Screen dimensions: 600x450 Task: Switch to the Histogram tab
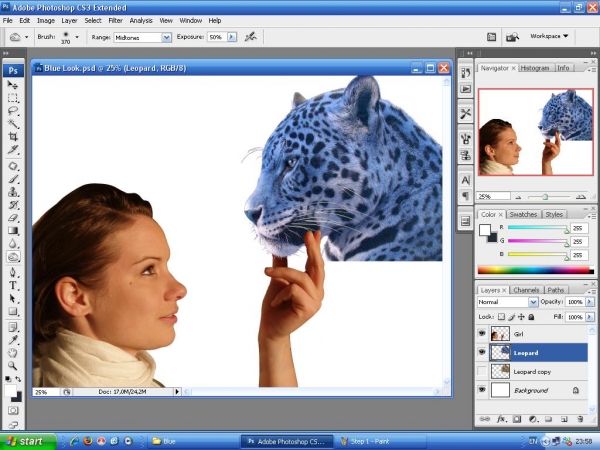[x=535, y=68]
